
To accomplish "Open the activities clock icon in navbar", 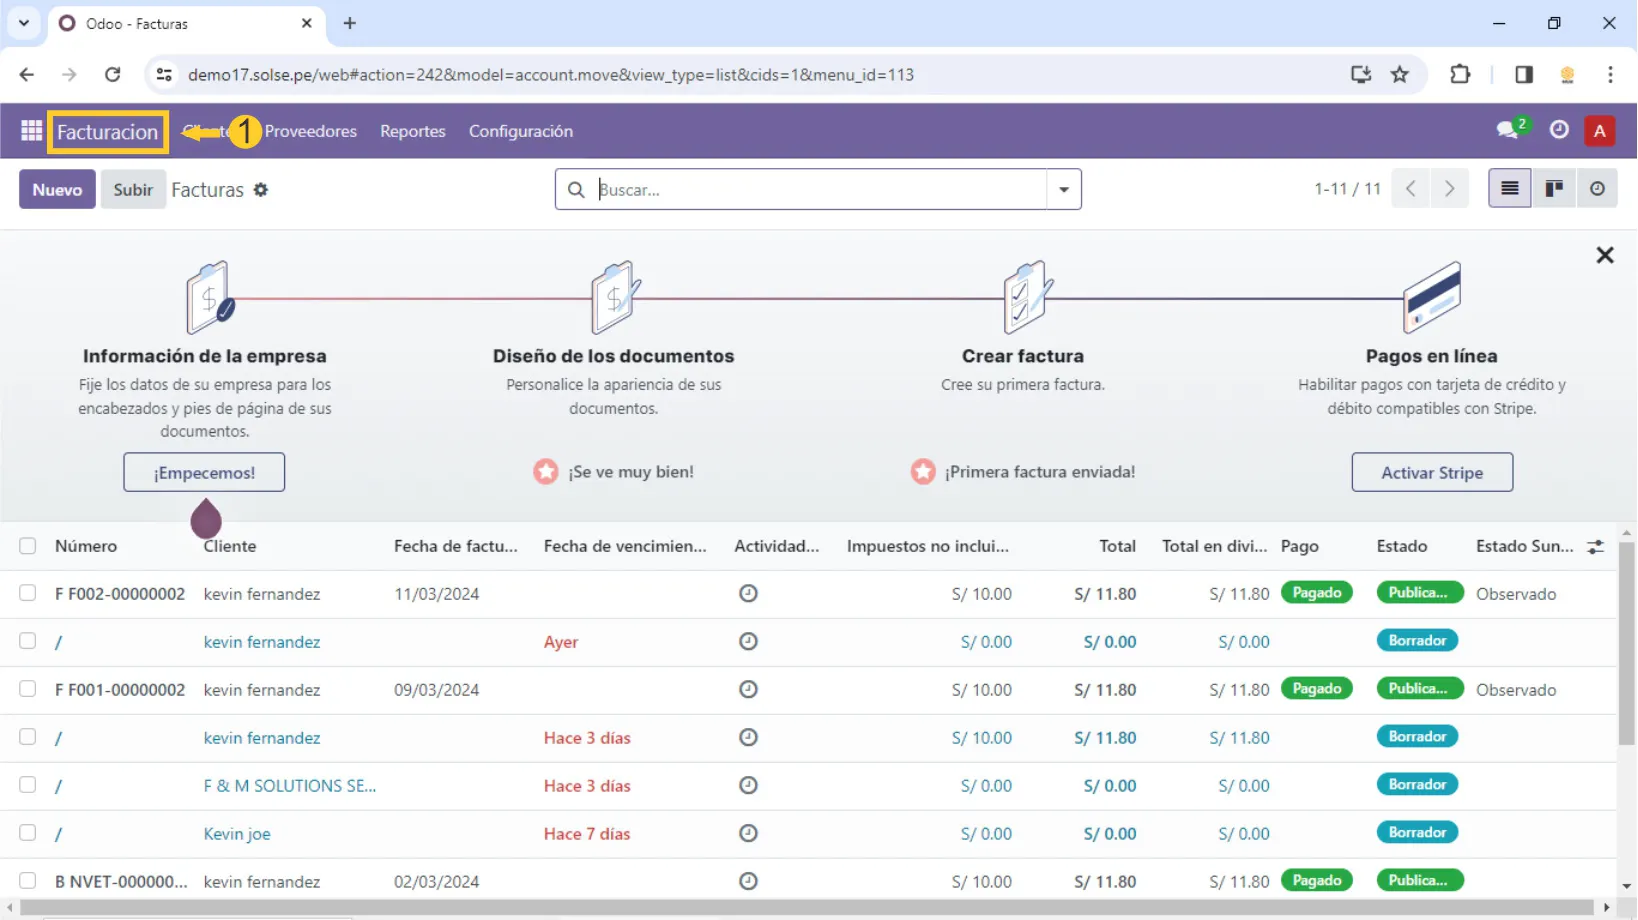I will click(1559, 130).
